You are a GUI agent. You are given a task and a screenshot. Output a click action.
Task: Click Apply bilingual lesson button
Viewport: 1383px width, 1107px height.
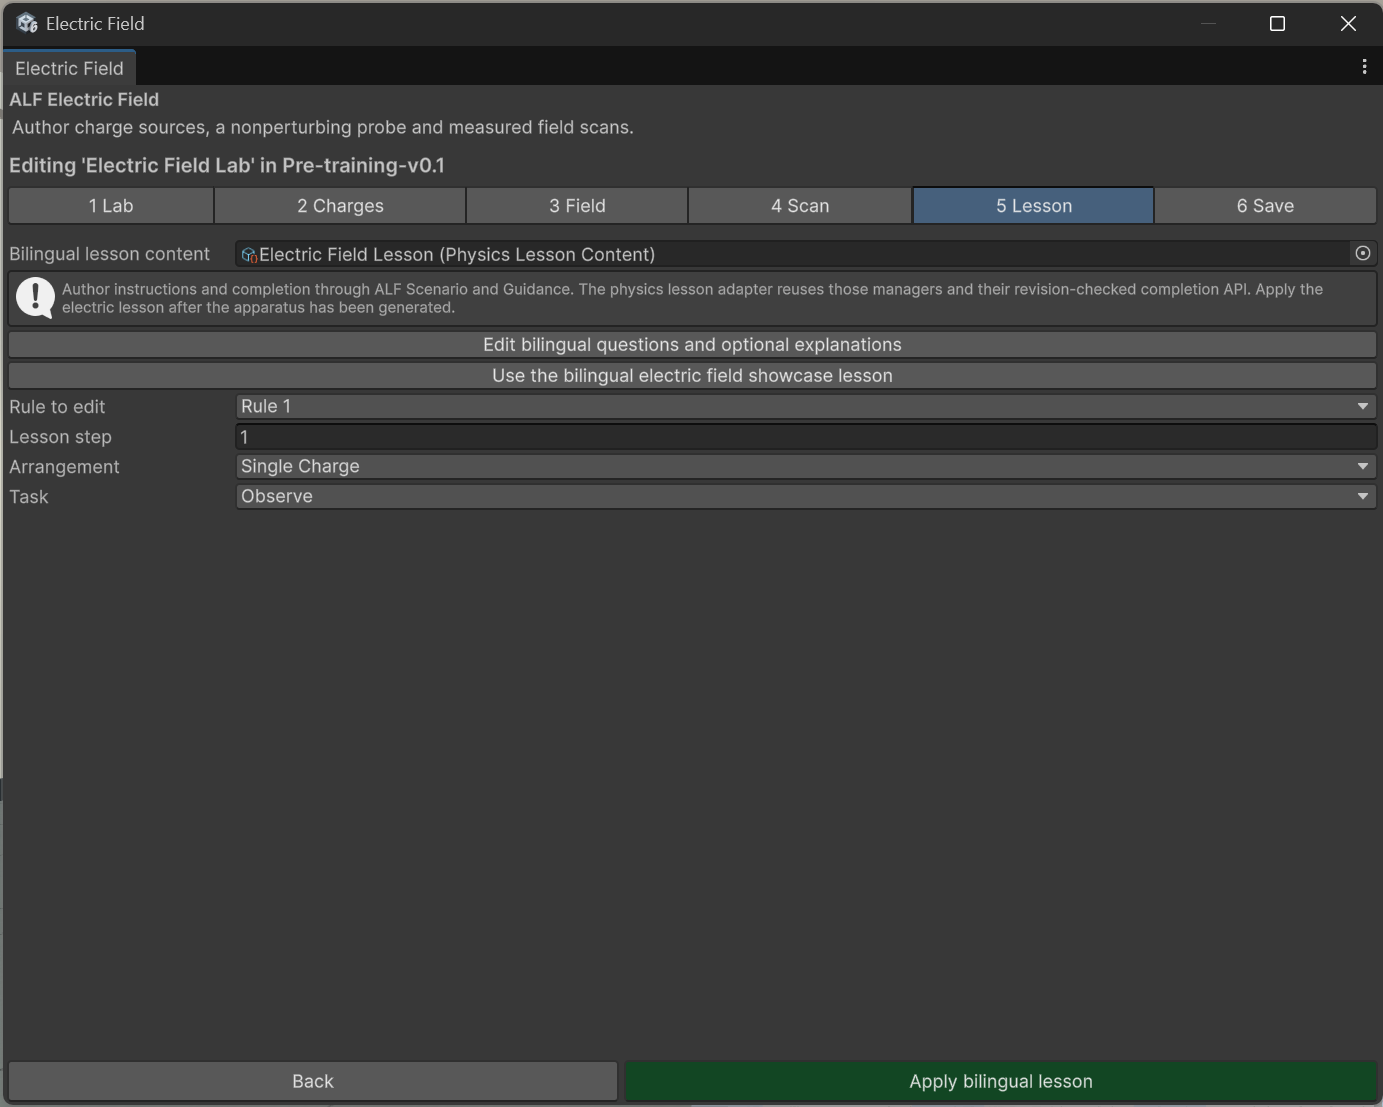(1001, 1081)
